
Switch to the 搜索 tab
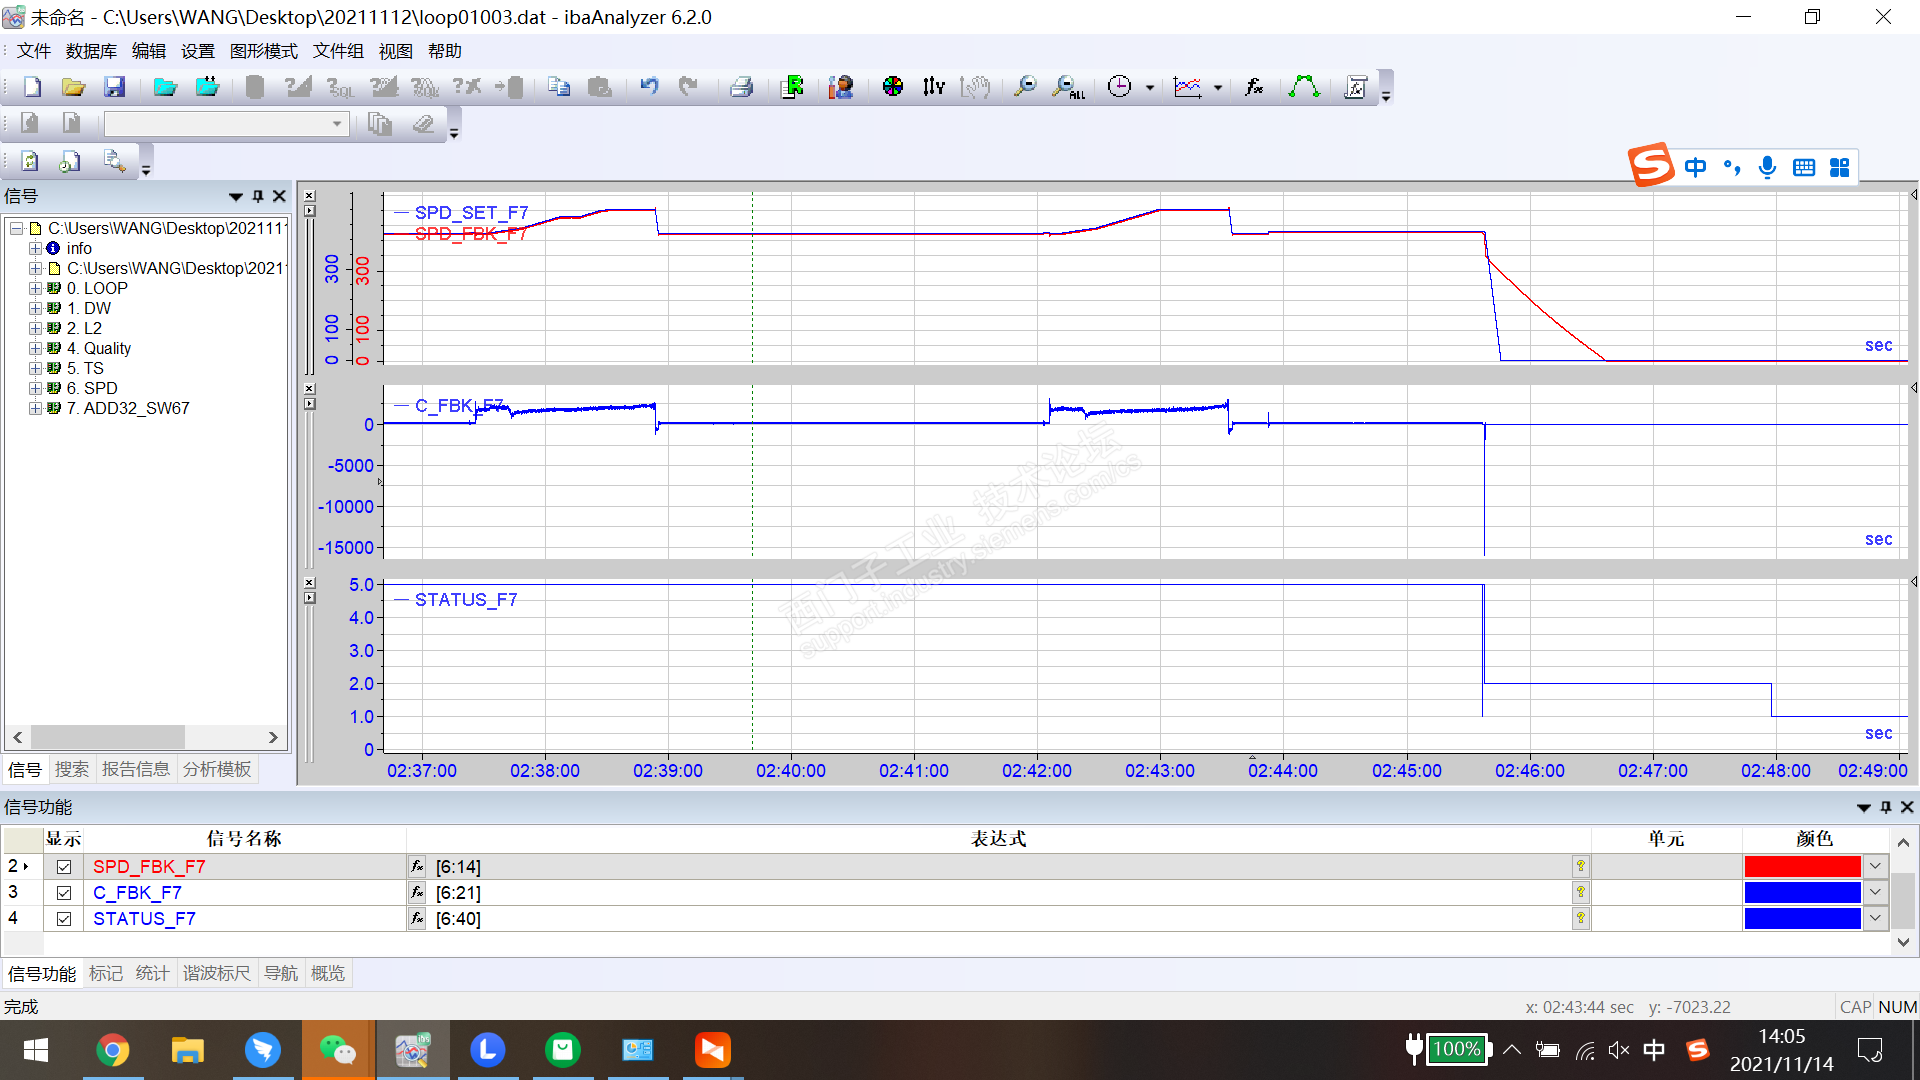pyautogui.click(x=71, y=769)
